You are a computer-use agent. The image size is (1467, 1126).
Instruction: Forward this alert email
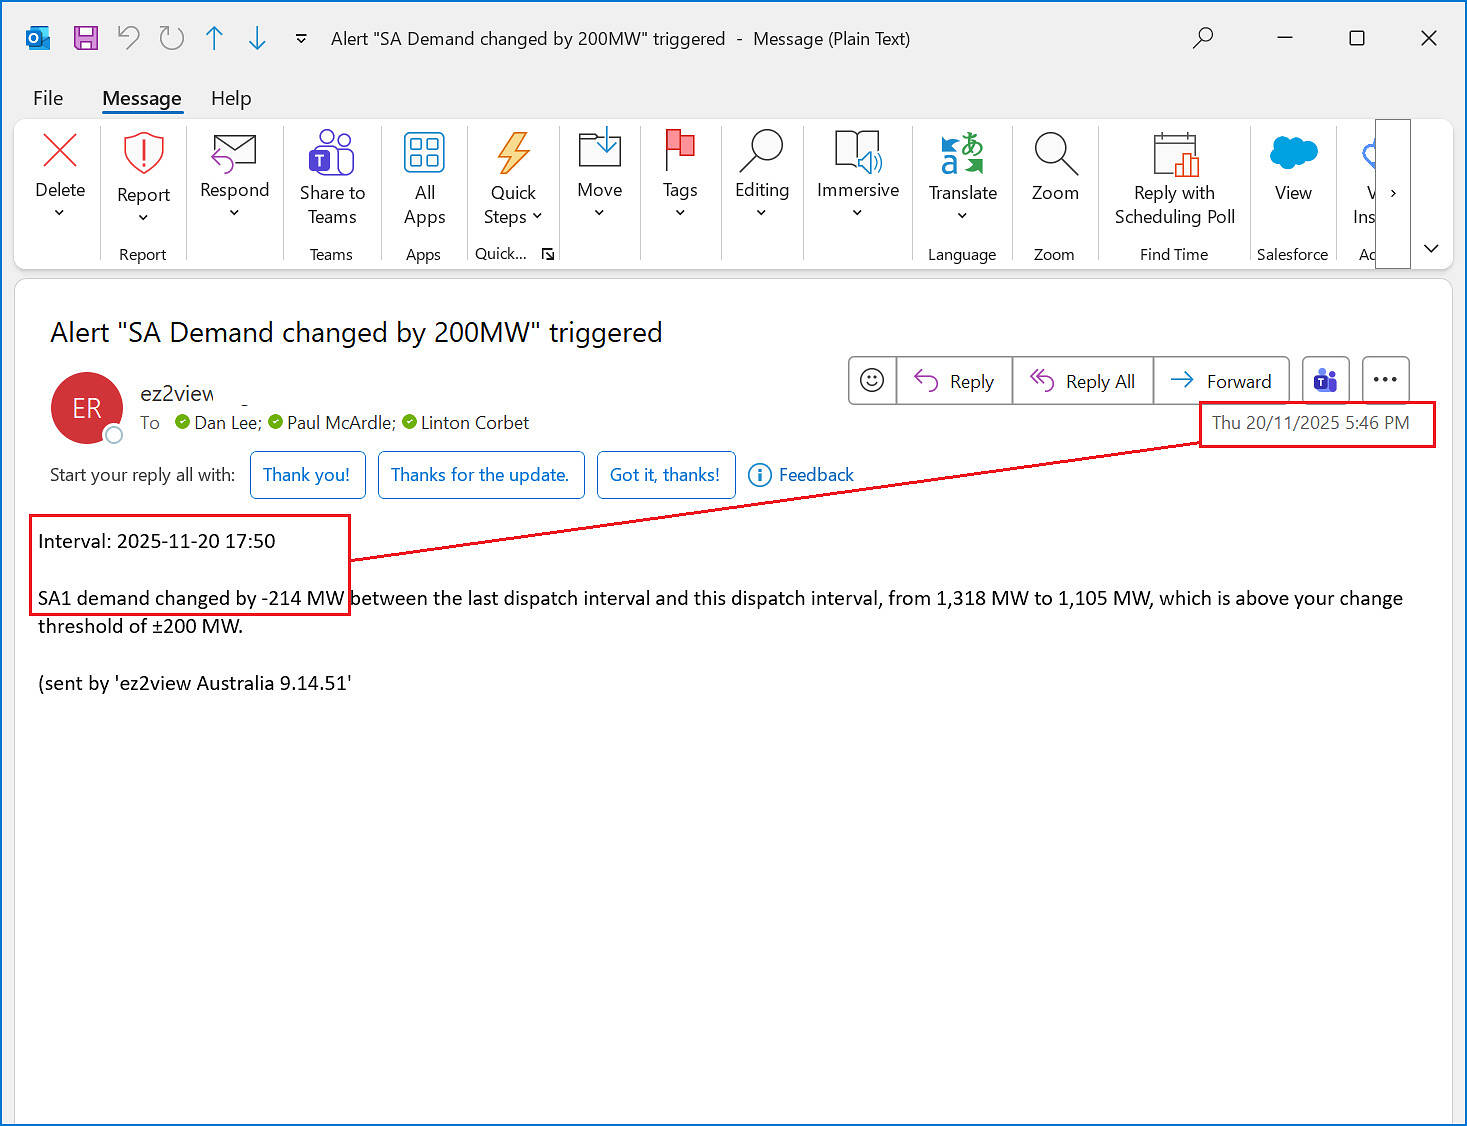(1221, 381)
